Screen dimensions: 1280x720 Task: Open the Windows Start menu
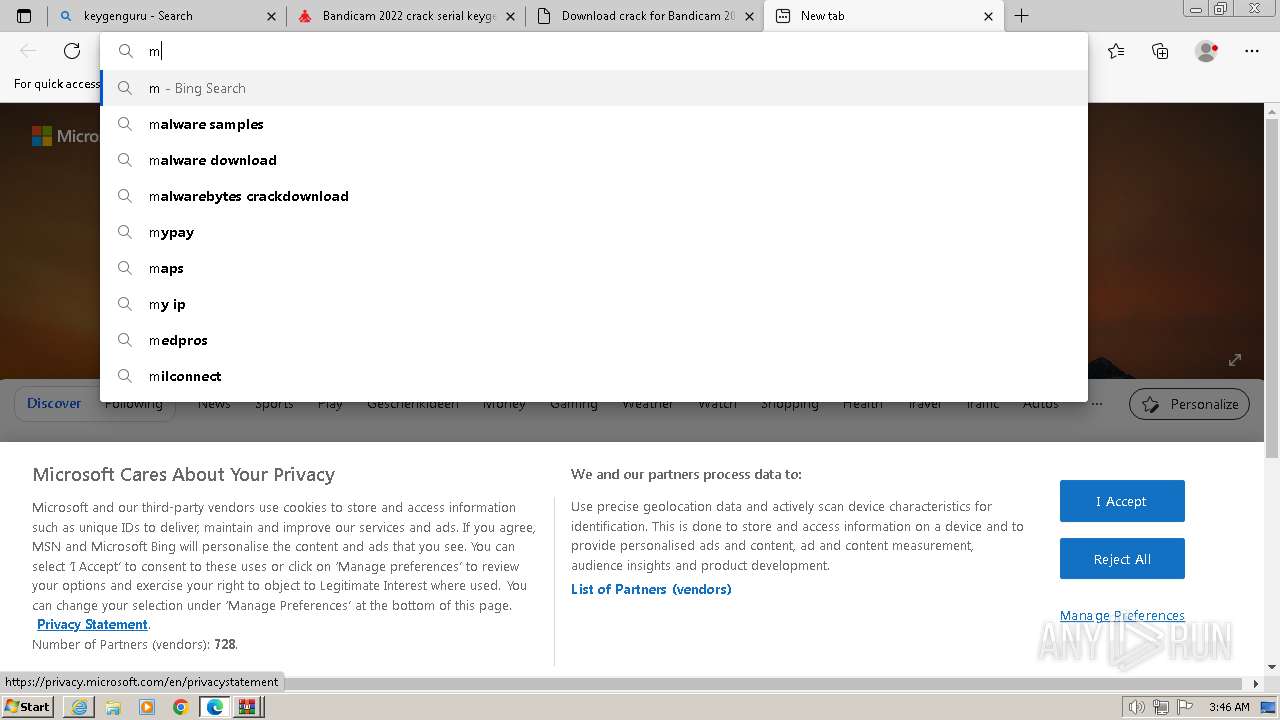(x=28, y=706)
